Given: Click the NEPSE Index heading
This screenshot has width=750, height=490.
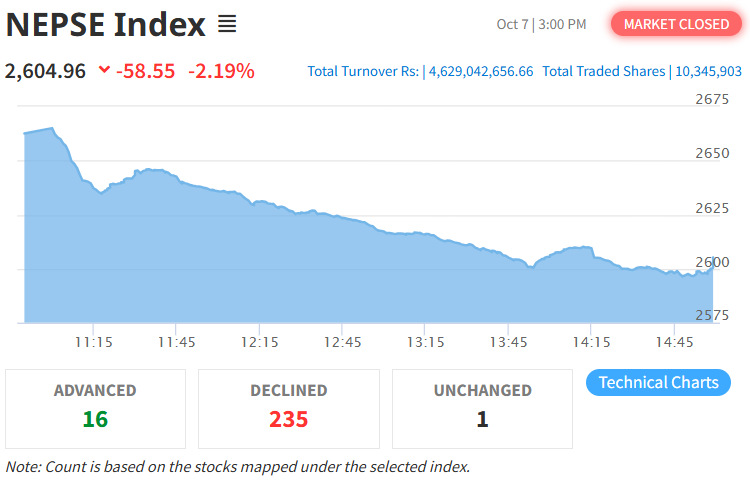Looking at the screenshot, I should point(106,24).
